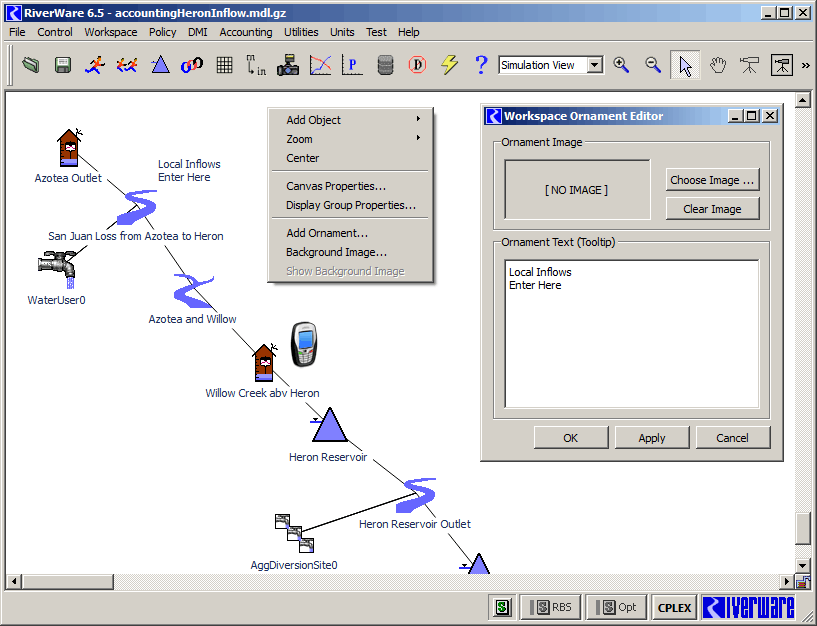Click the save model floppy icon
Viewport: 817px width, 626px height.
pyautogui.click(x=63, y=65)
